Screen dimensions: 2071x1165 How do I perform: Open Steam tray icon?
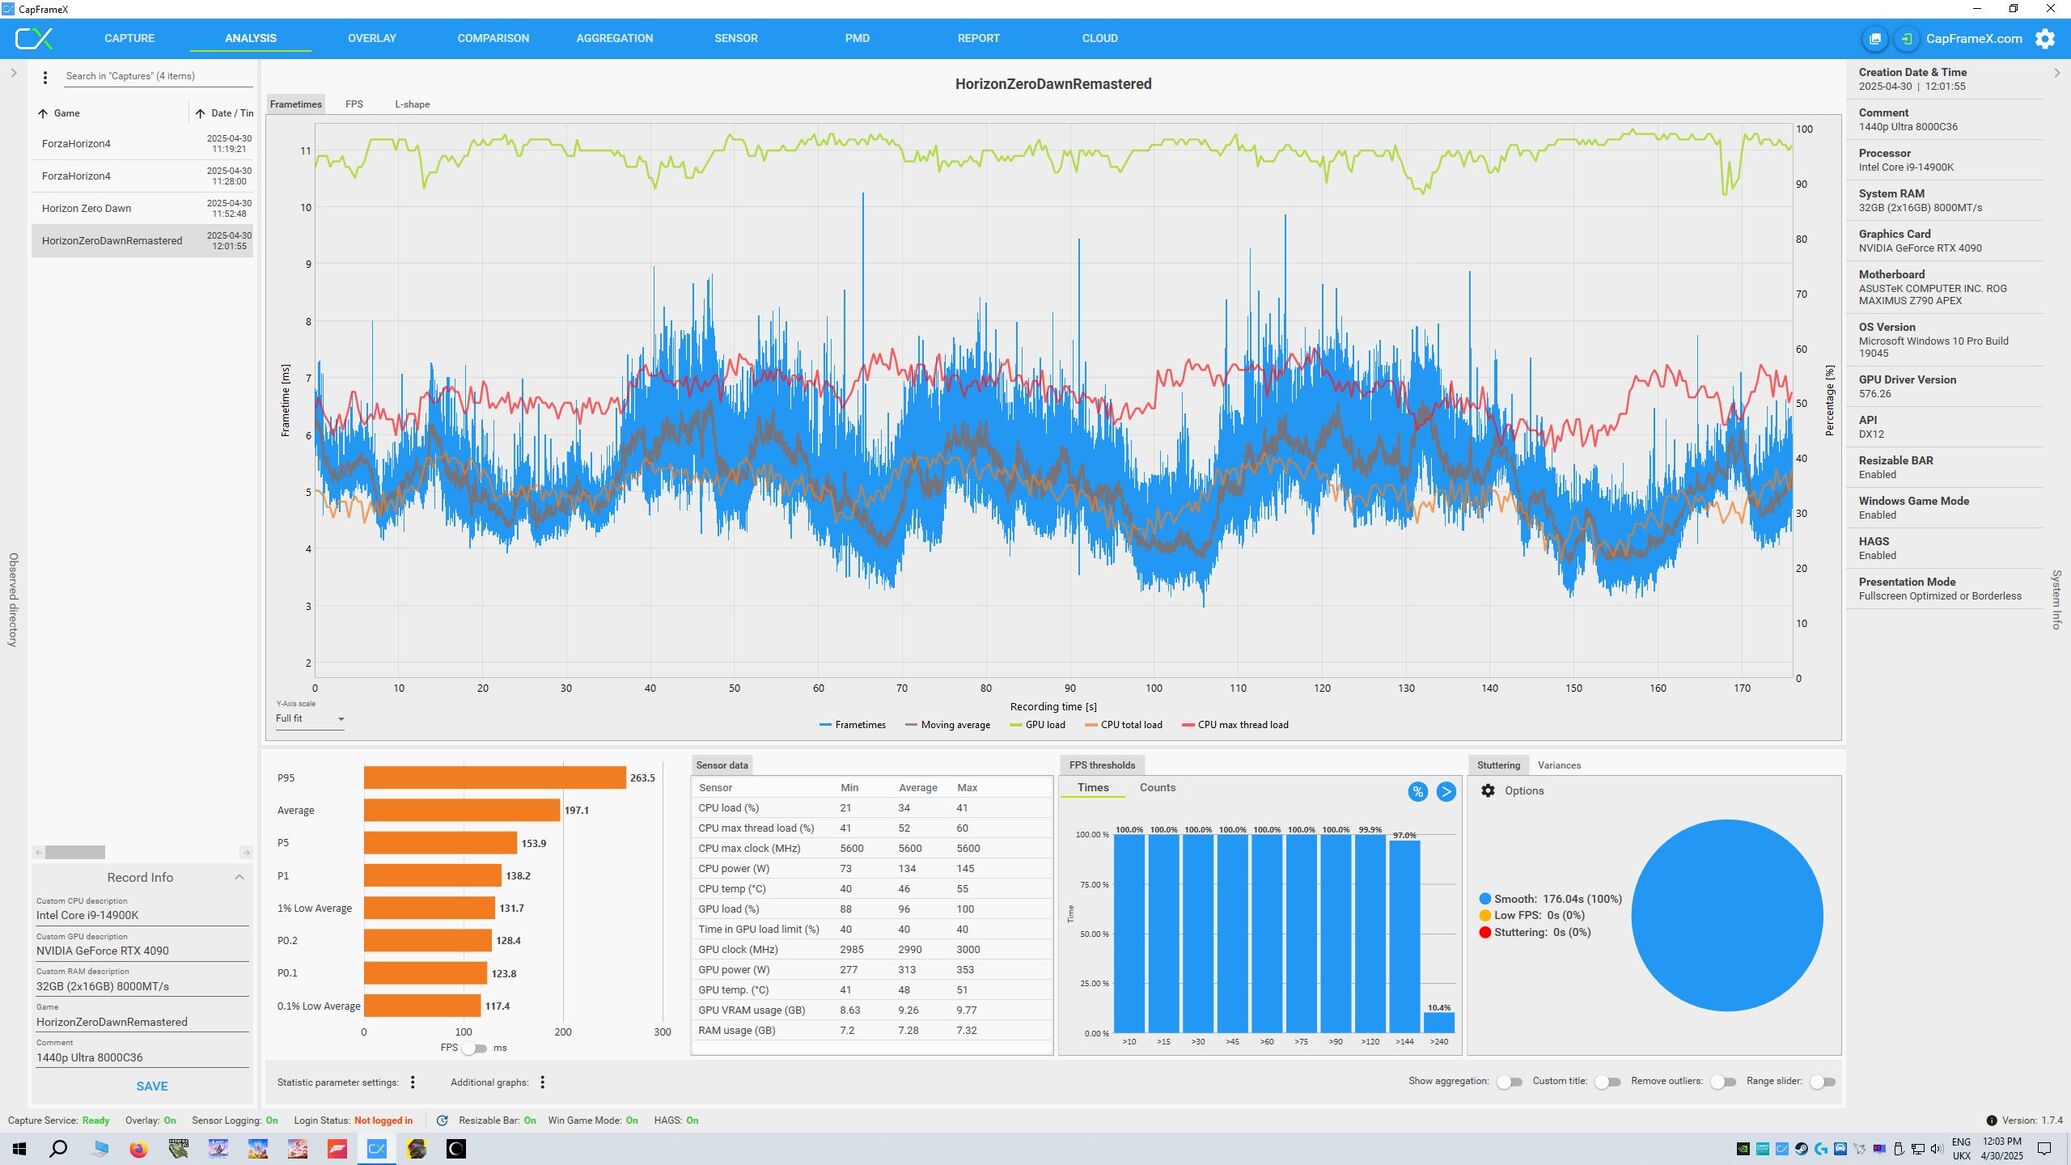[x=1801, y=1149]
